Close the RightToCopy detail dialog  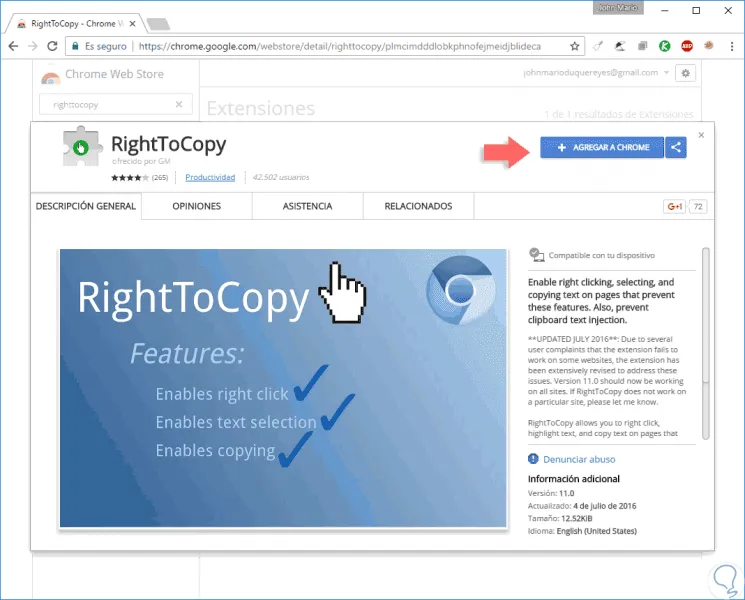pos(701,135)
